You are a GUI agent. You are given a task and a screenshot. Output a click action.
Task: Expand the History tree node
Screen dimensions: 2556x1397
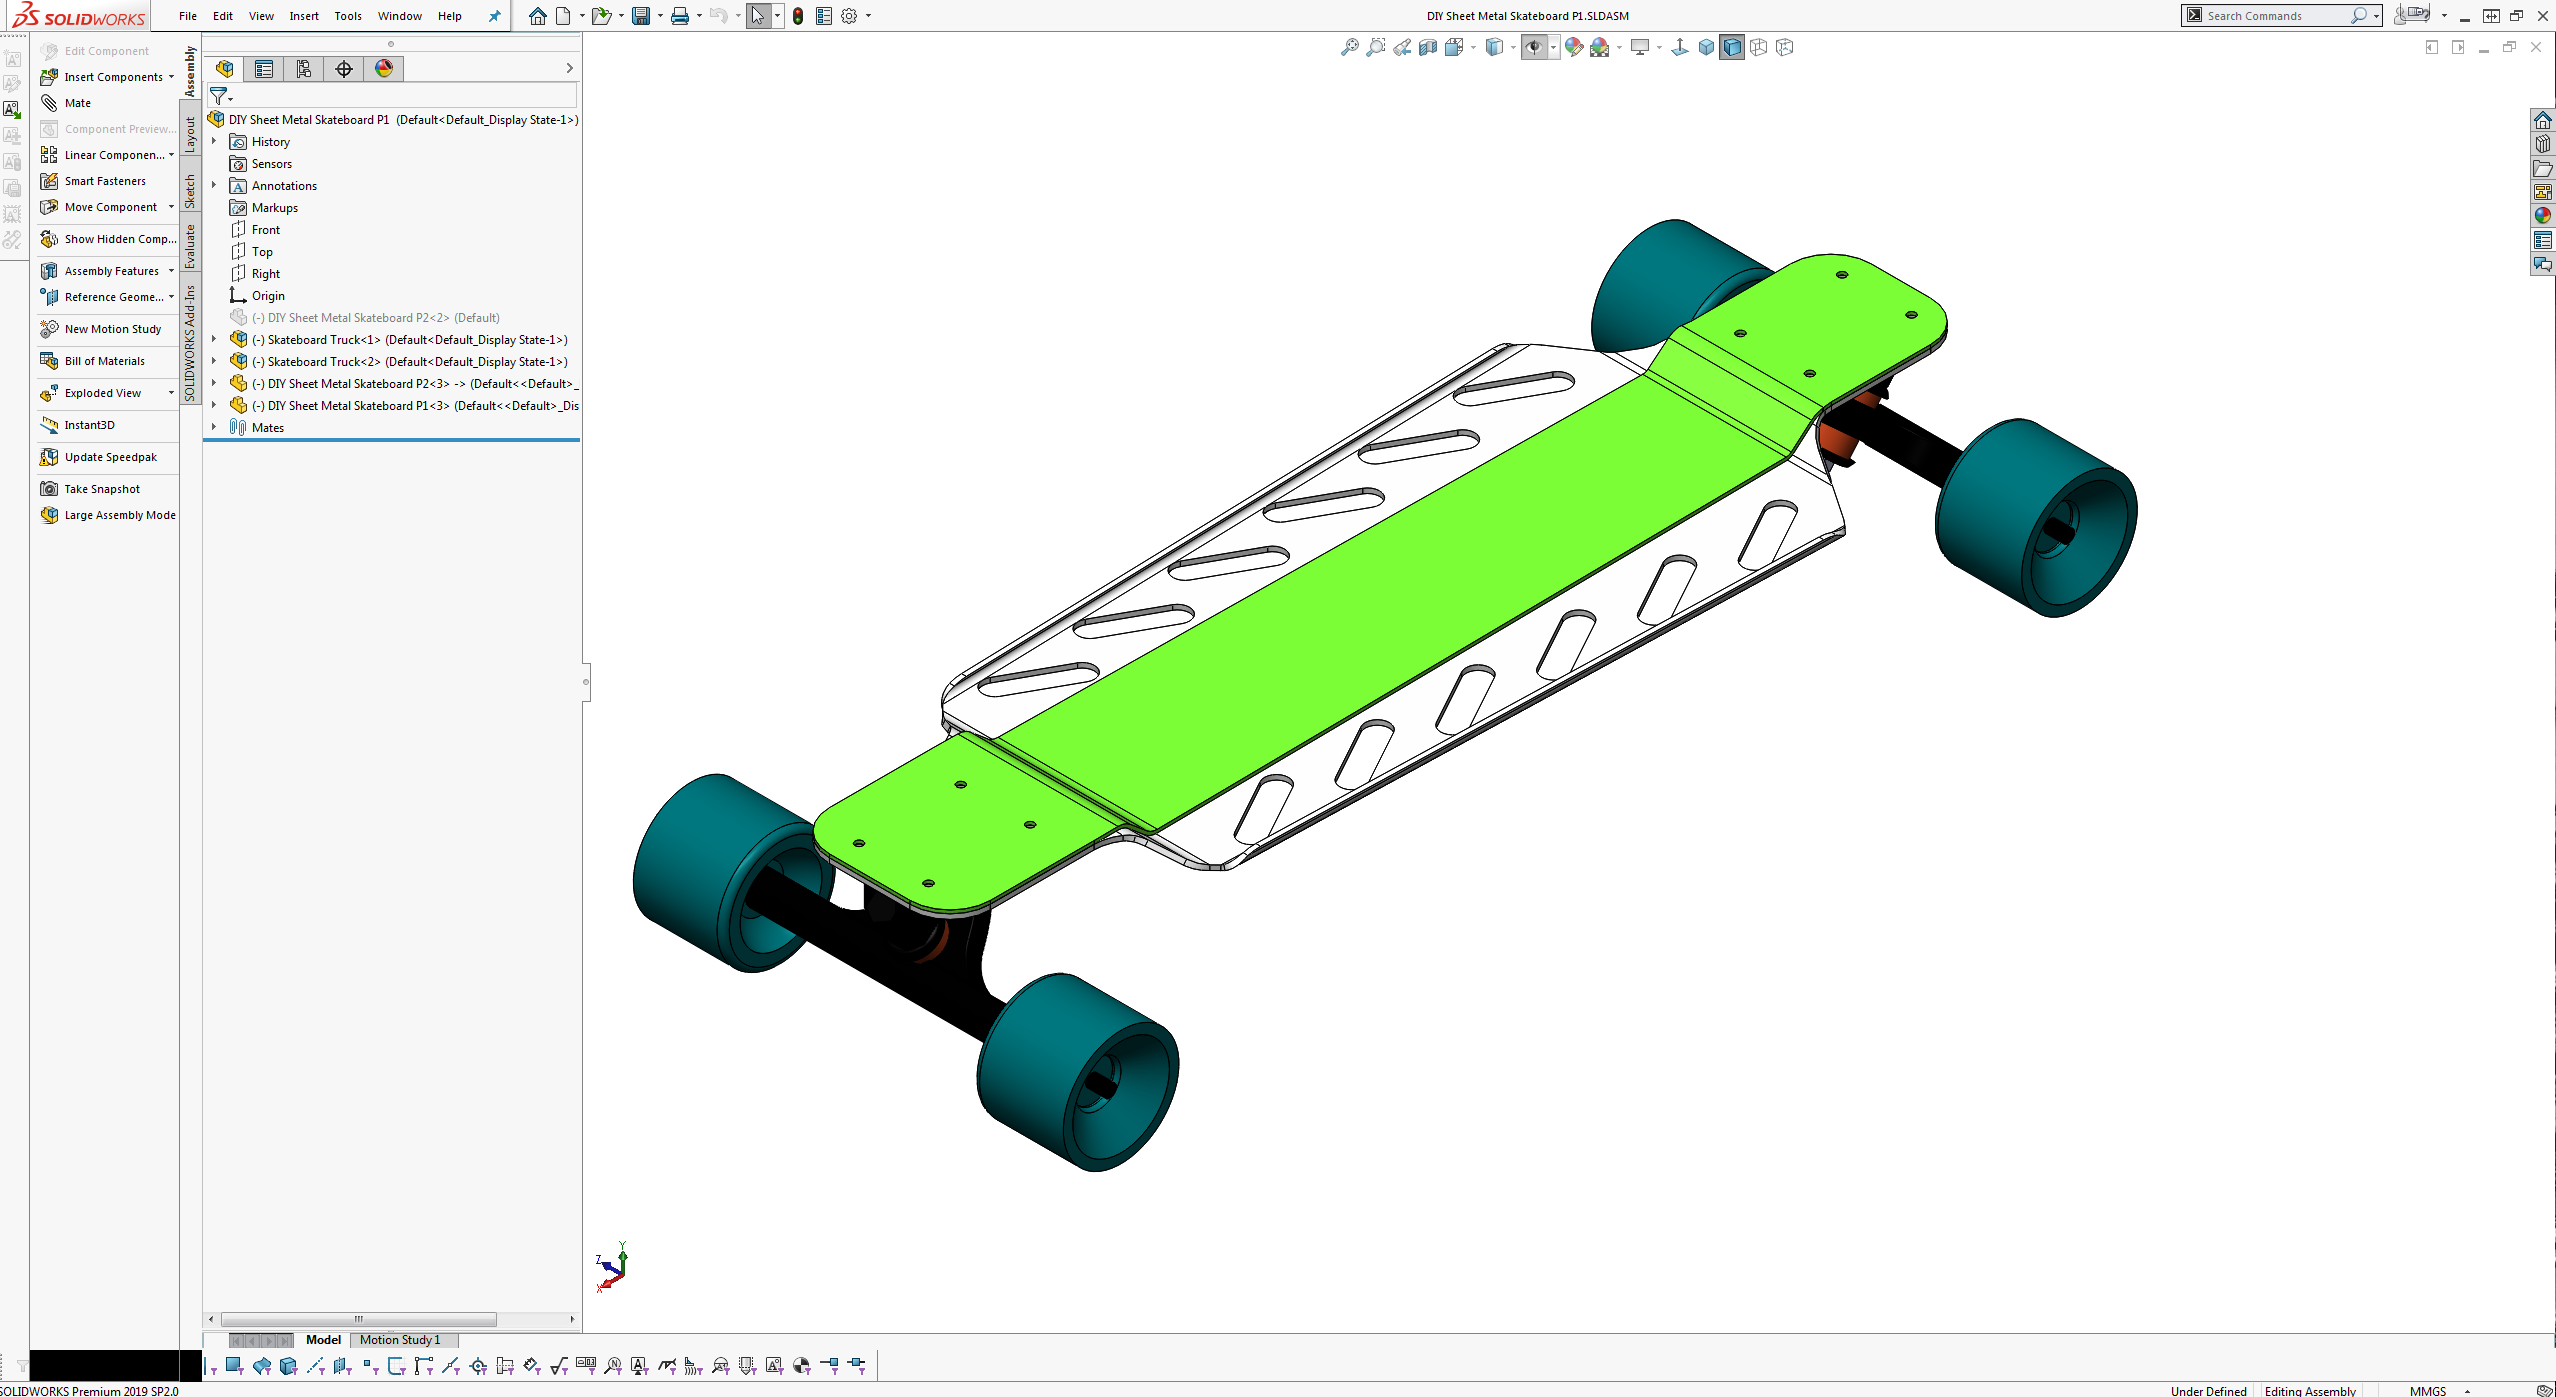tap(214, 142)
